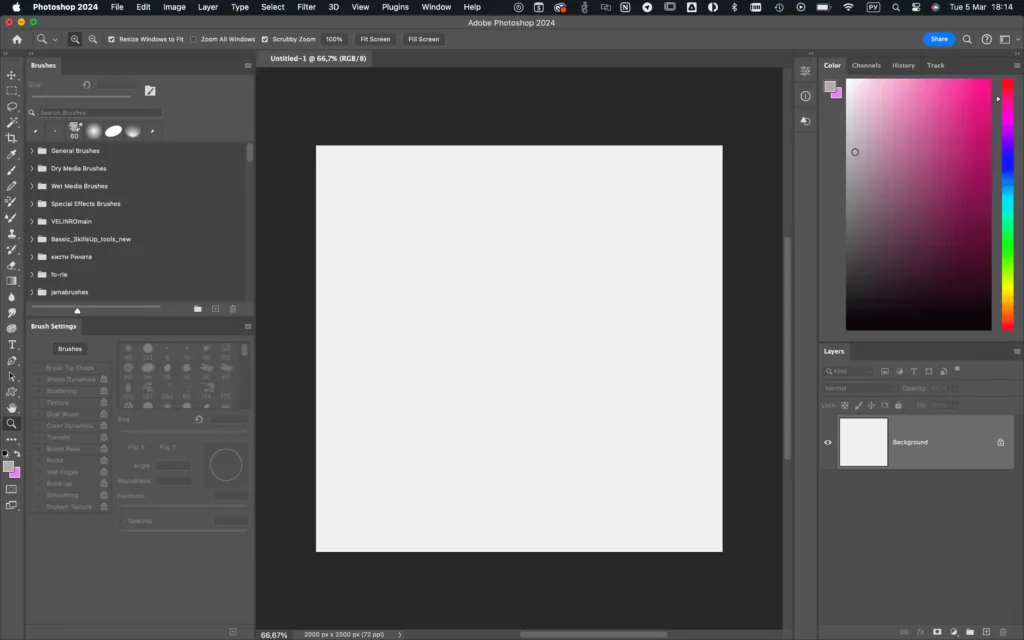
Task: Open the Edit Toolbar three-dots menu
Action: [12, 440]
